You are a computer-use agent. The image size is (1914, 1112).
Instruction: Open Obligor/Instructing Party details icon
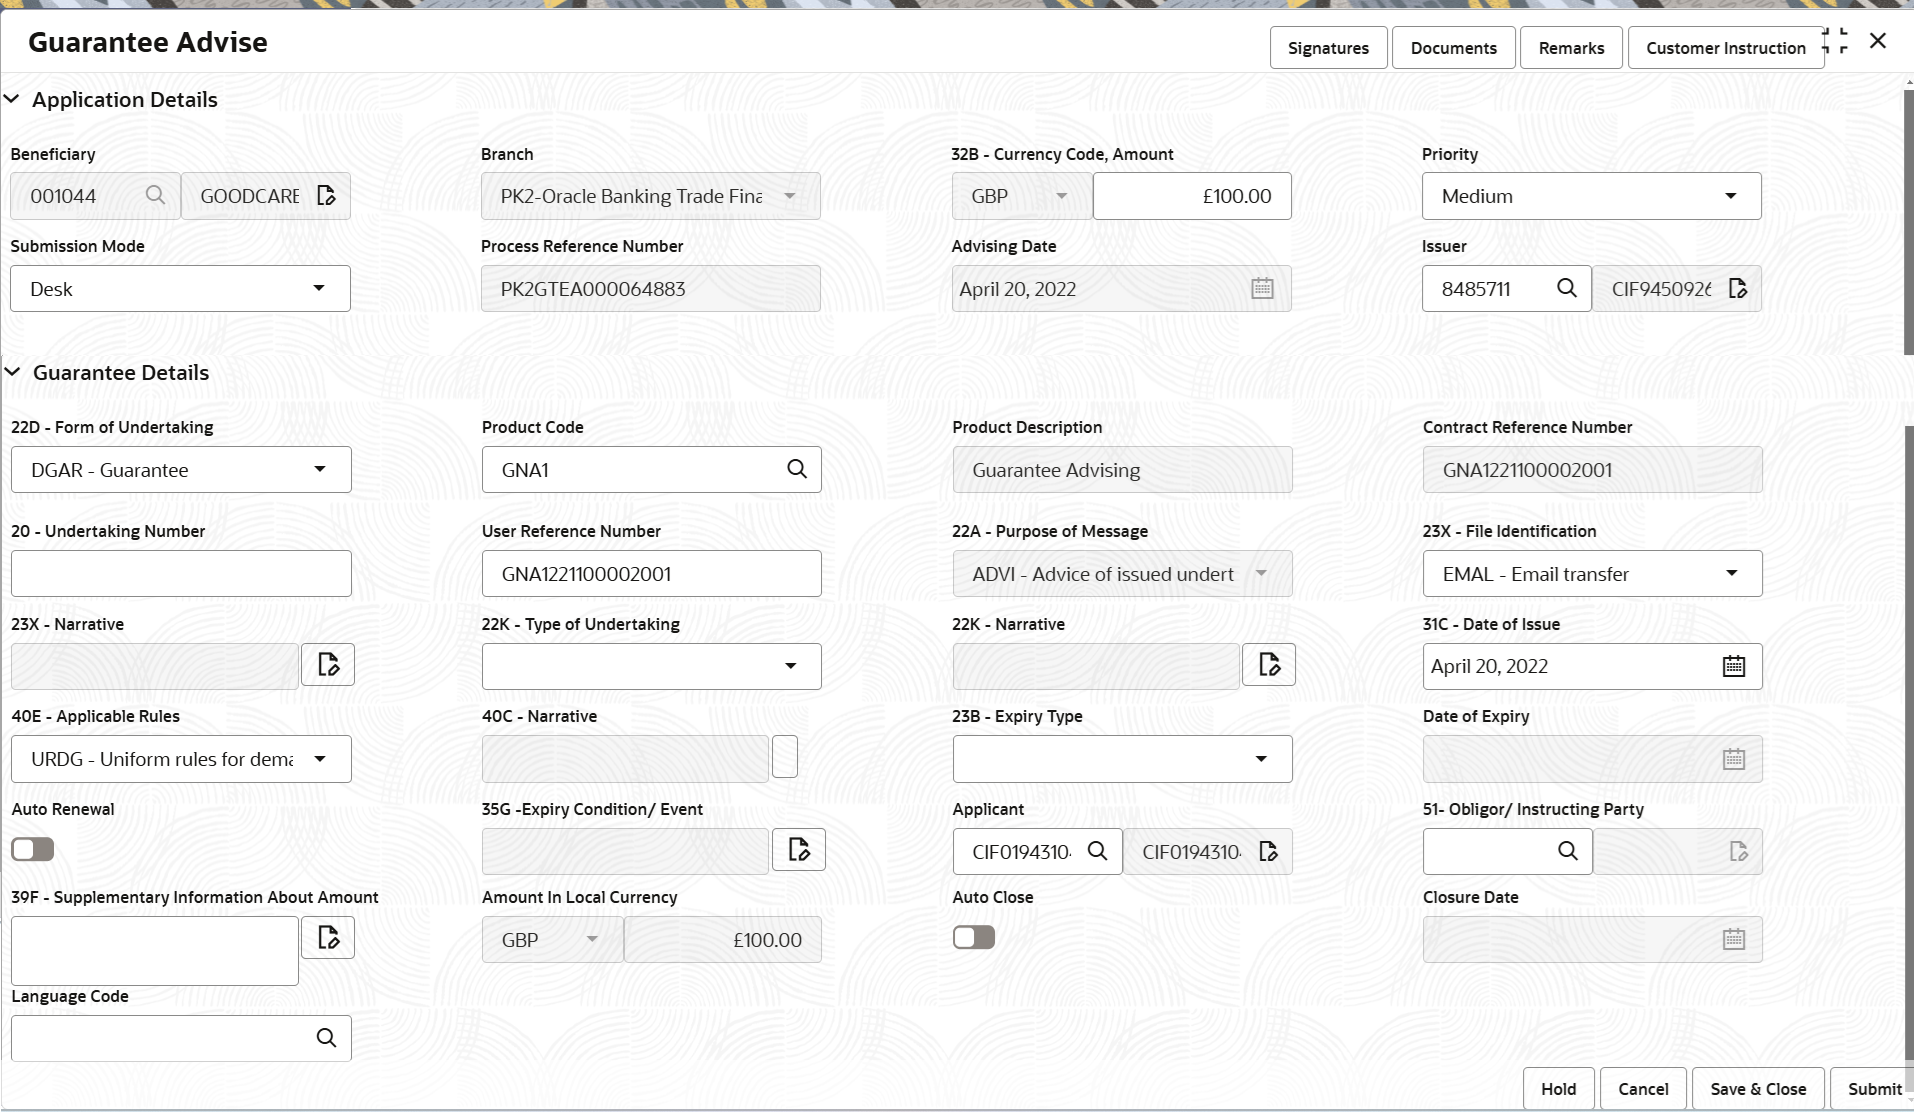[1739, 851]
